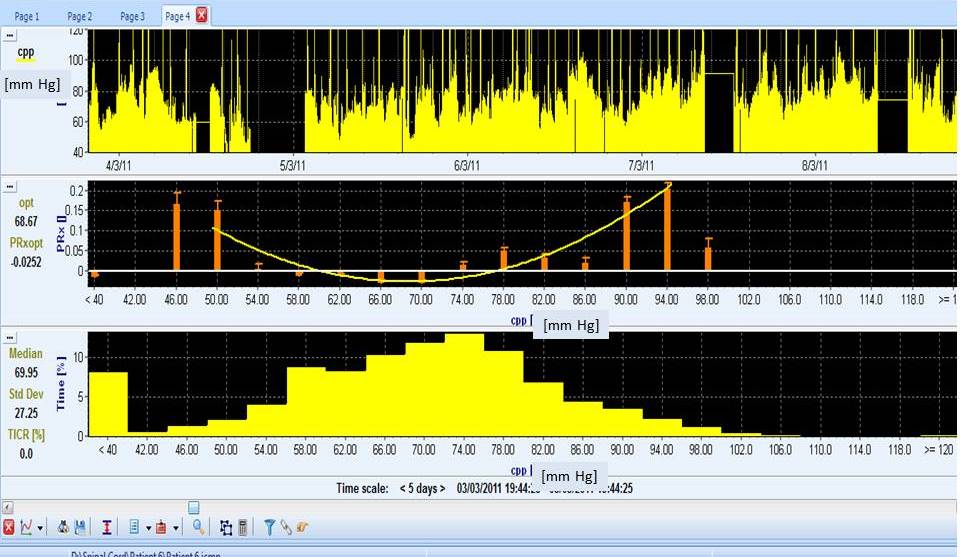Click the horizontal time scrollbar thumb
The height and width of the screenshot is (557, 960).
pyautogui.click(x=193, y=508)
